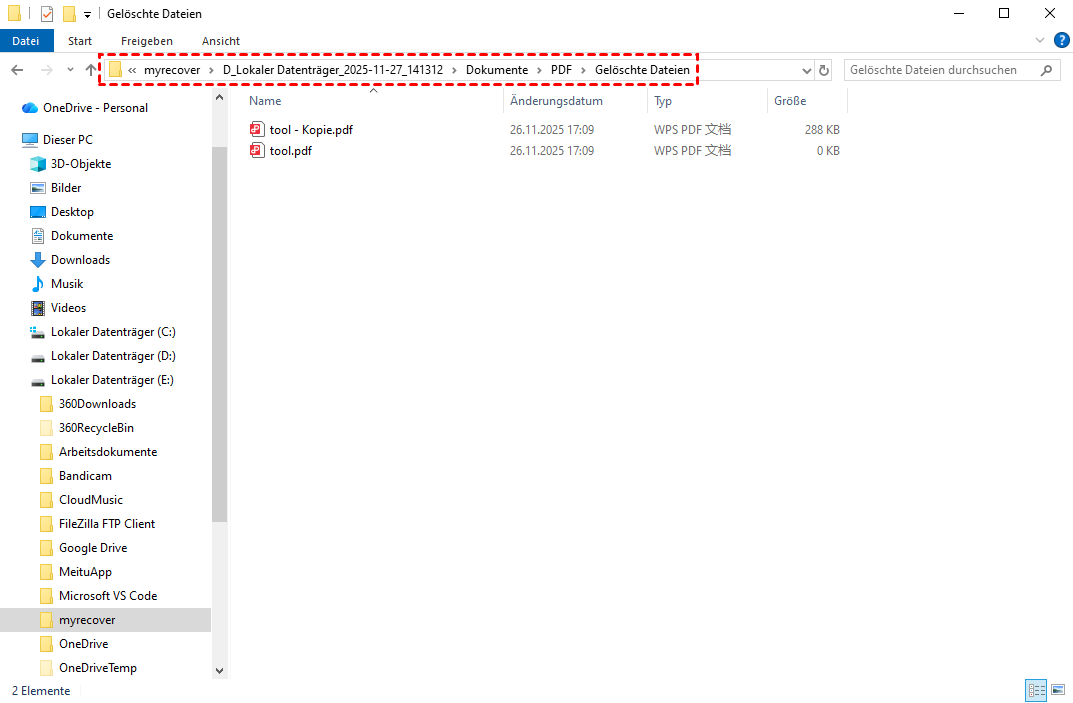Click the Dokumente breadcrumb in the path

[496, 70]
